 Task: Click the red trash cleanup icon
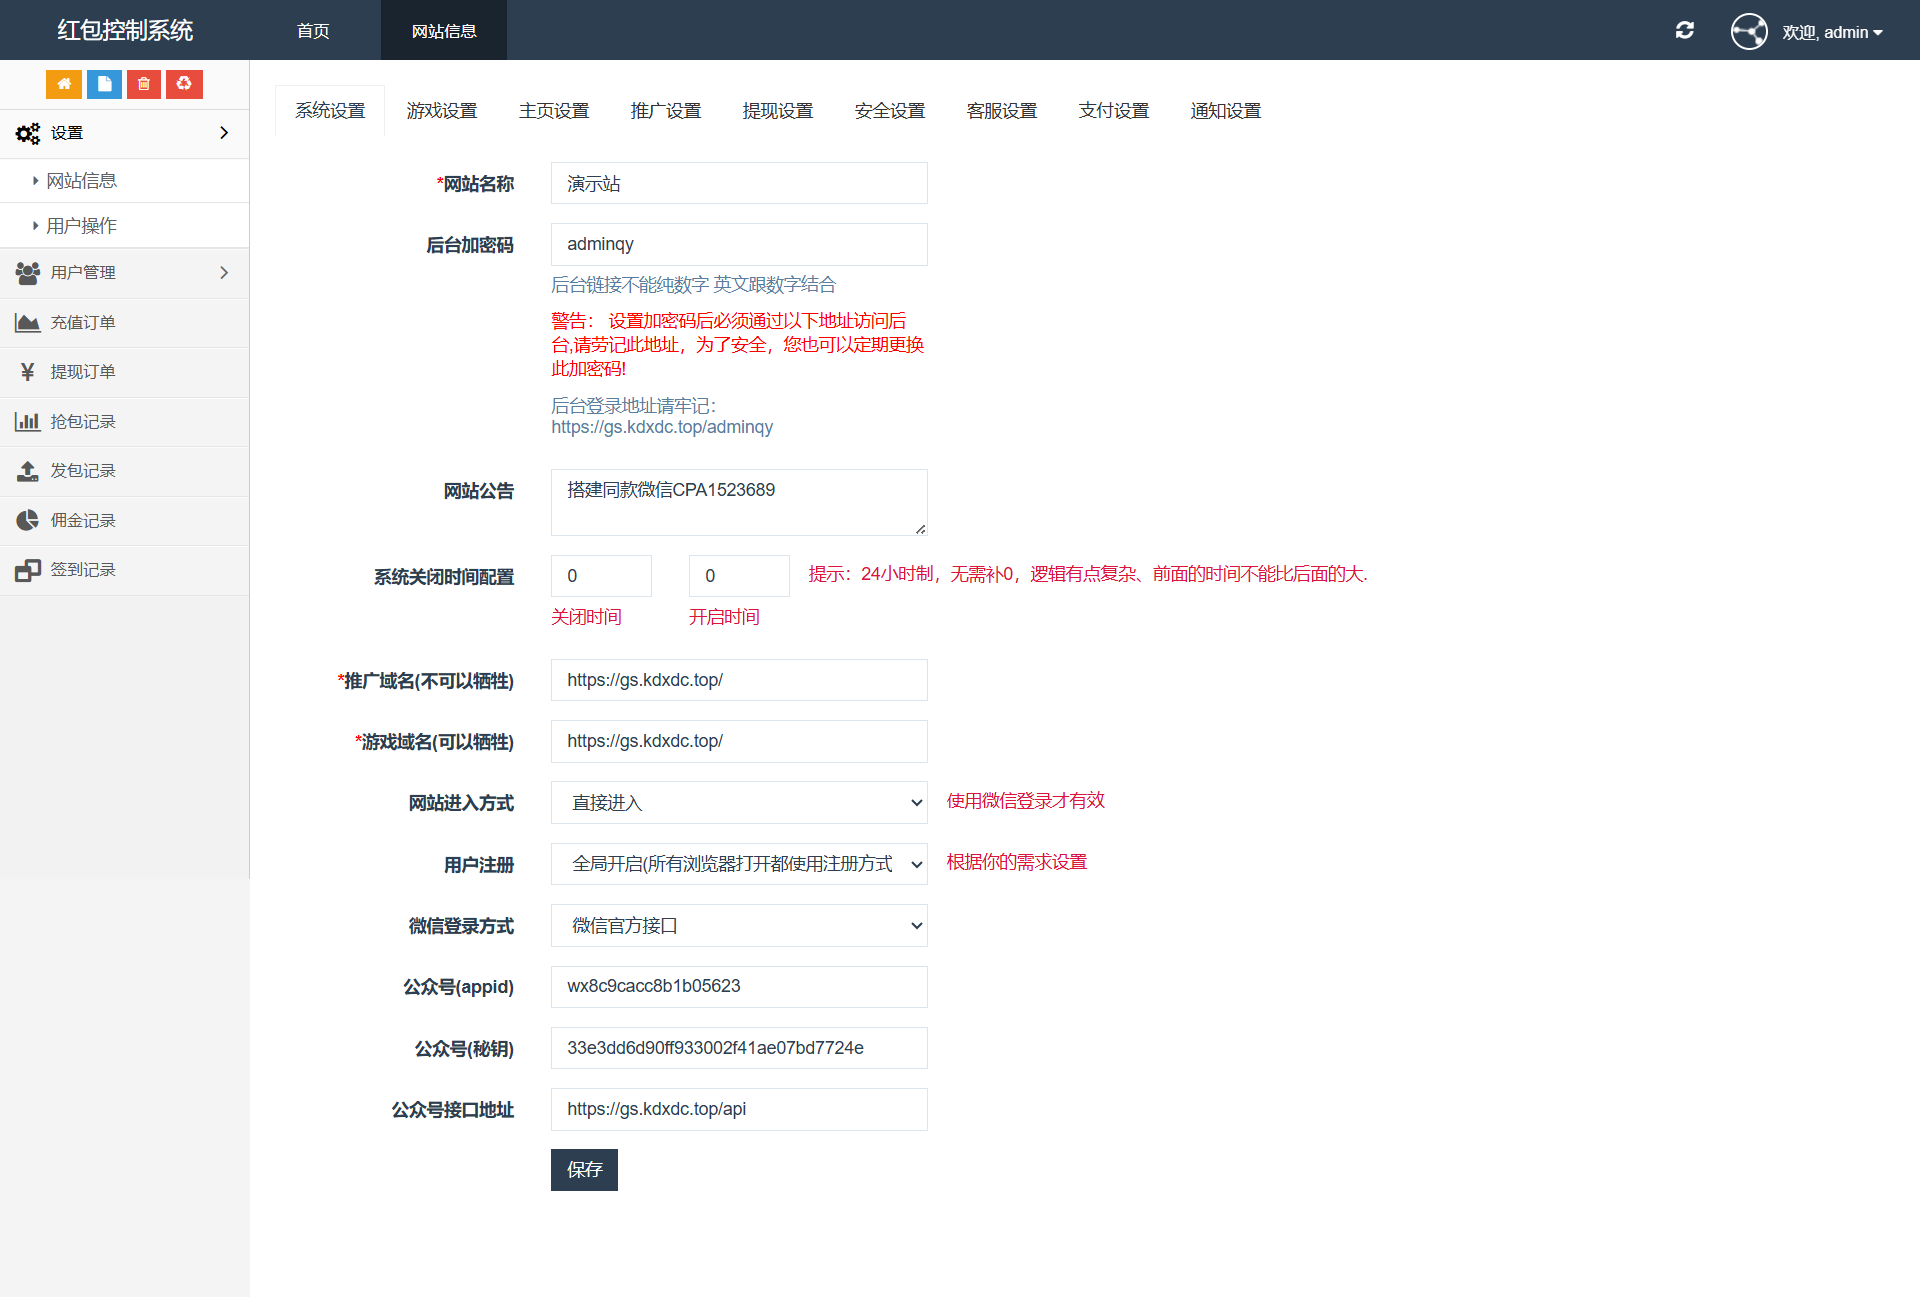144,84
